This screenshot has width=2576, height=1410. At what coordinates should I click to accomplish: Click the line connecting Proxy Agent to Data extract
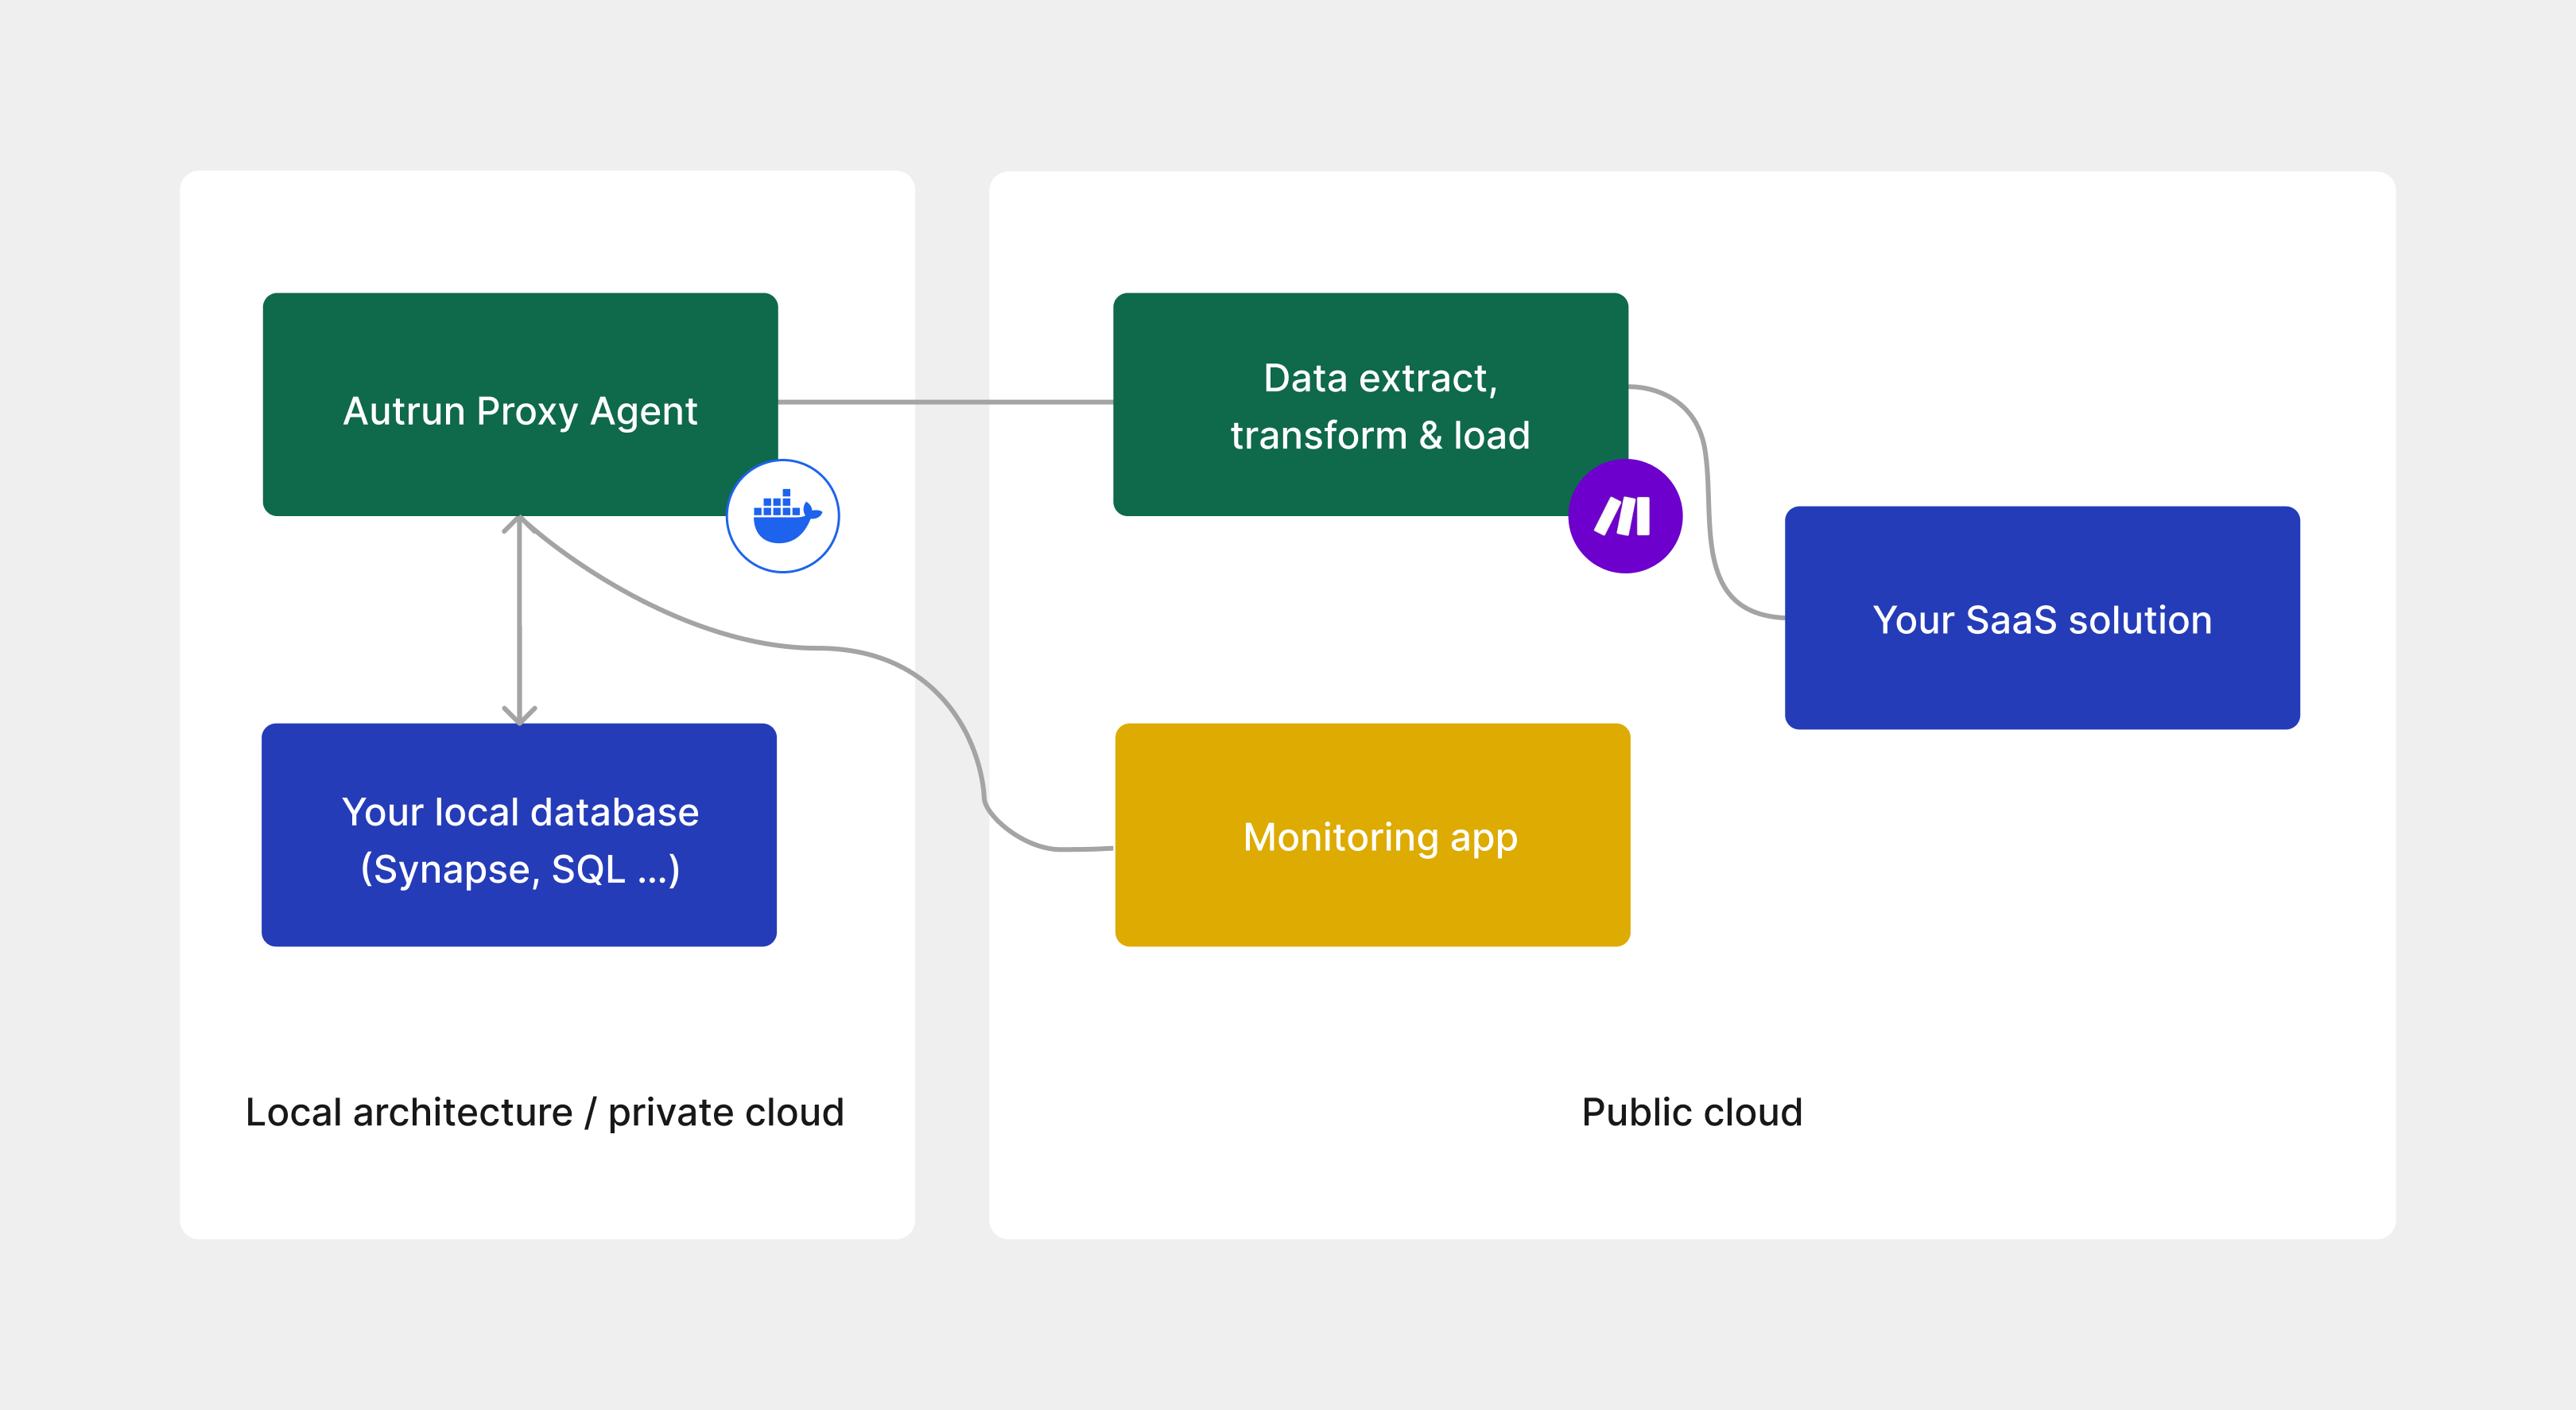pos(945,402)
